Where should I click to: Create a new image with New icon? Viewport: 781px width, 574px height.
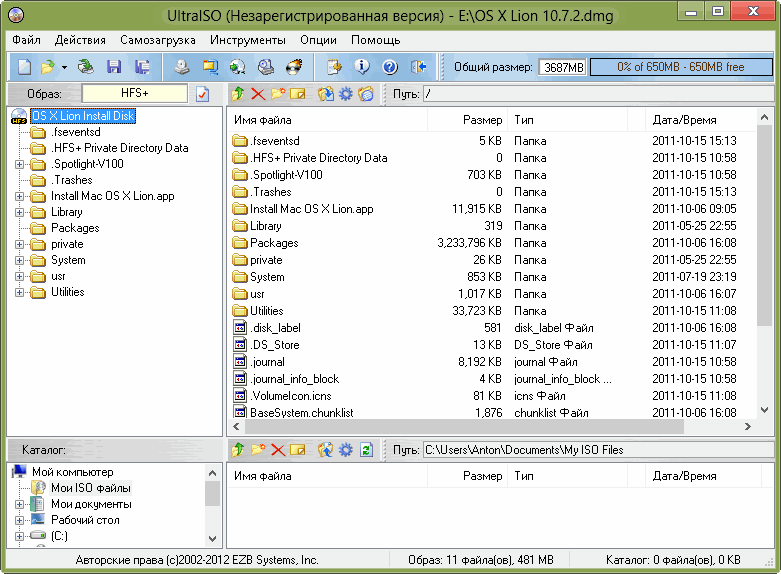[24, 67]
